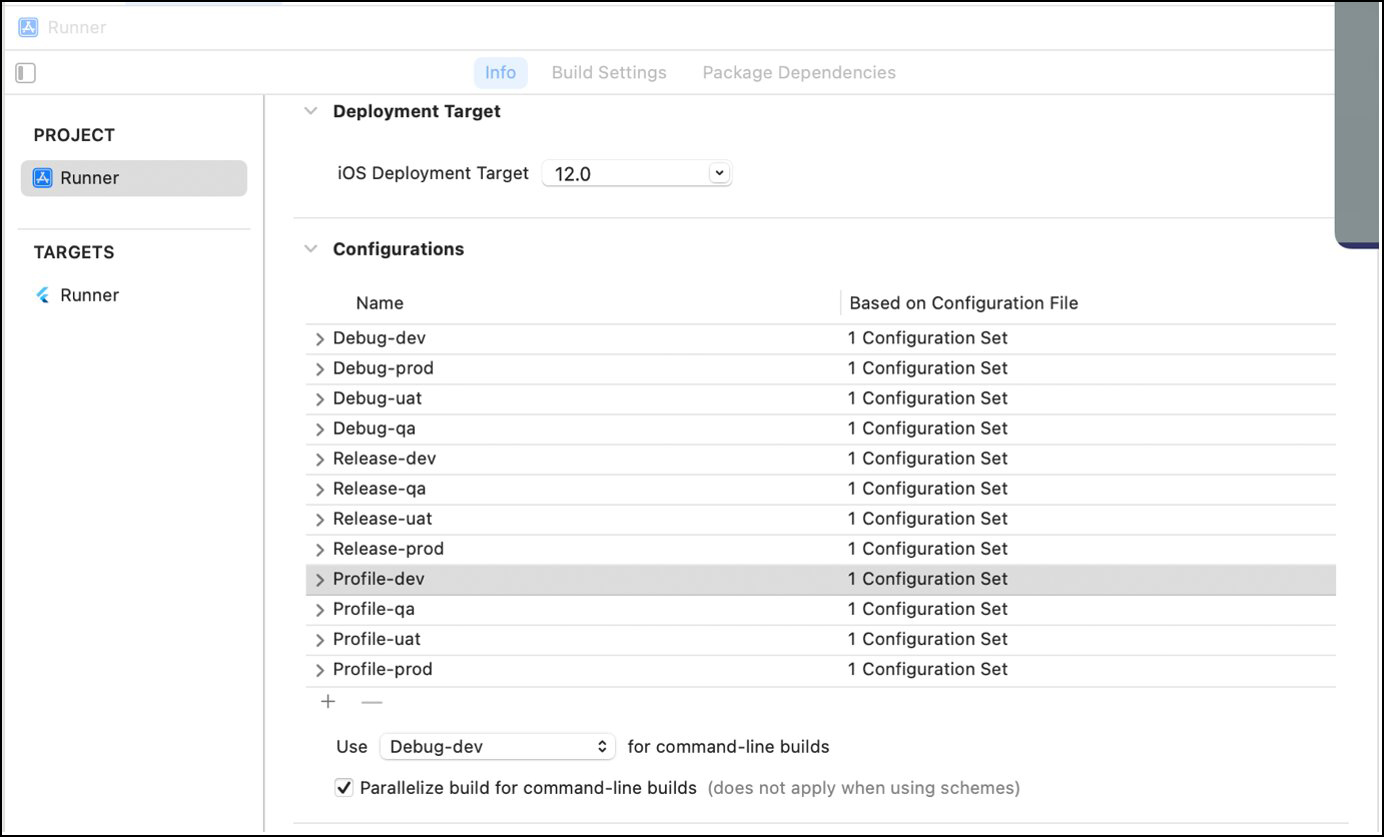Collapse the Deployment Target section
The image size is (1384, 837).
(x=311, y=111)
